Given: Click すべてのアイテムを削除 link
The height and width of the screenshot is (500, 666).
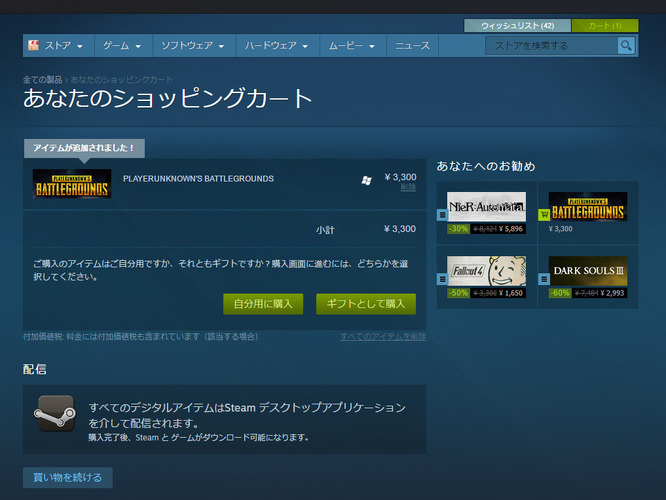Looking at the screenshot, I should pos(383,336).
